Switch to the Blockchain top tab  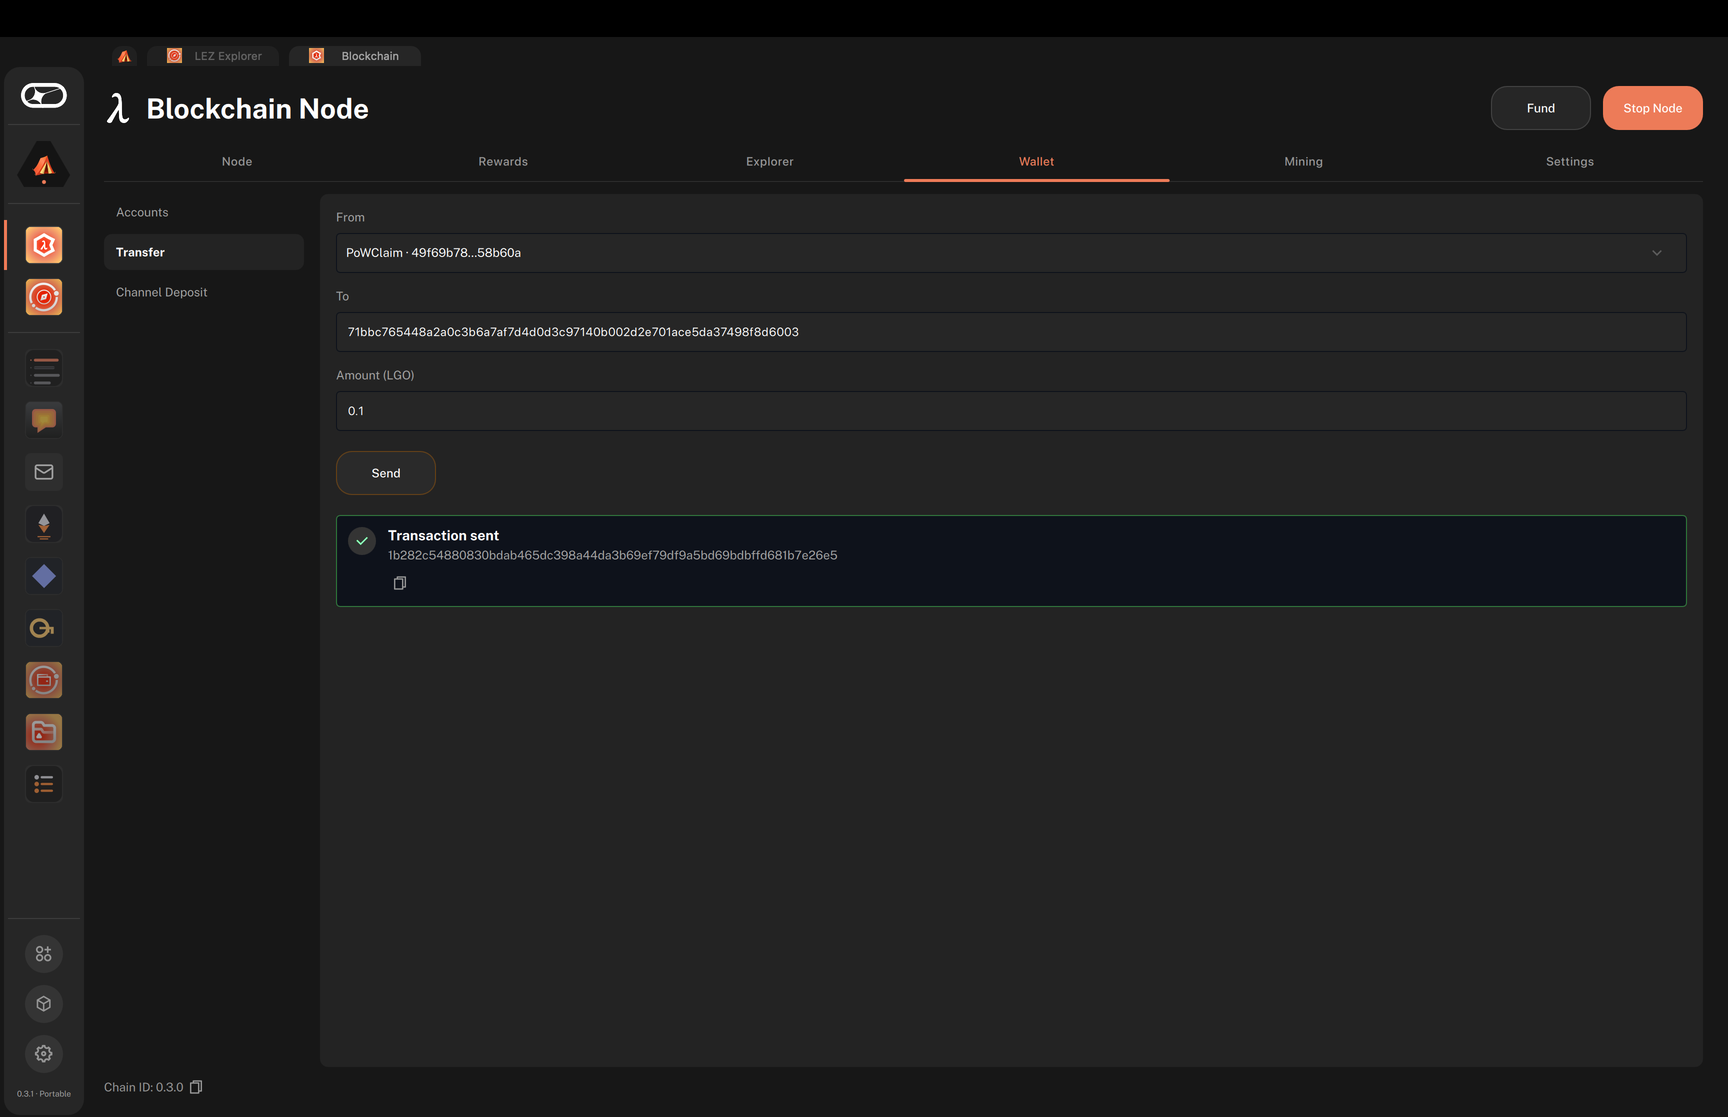(355, 56)
